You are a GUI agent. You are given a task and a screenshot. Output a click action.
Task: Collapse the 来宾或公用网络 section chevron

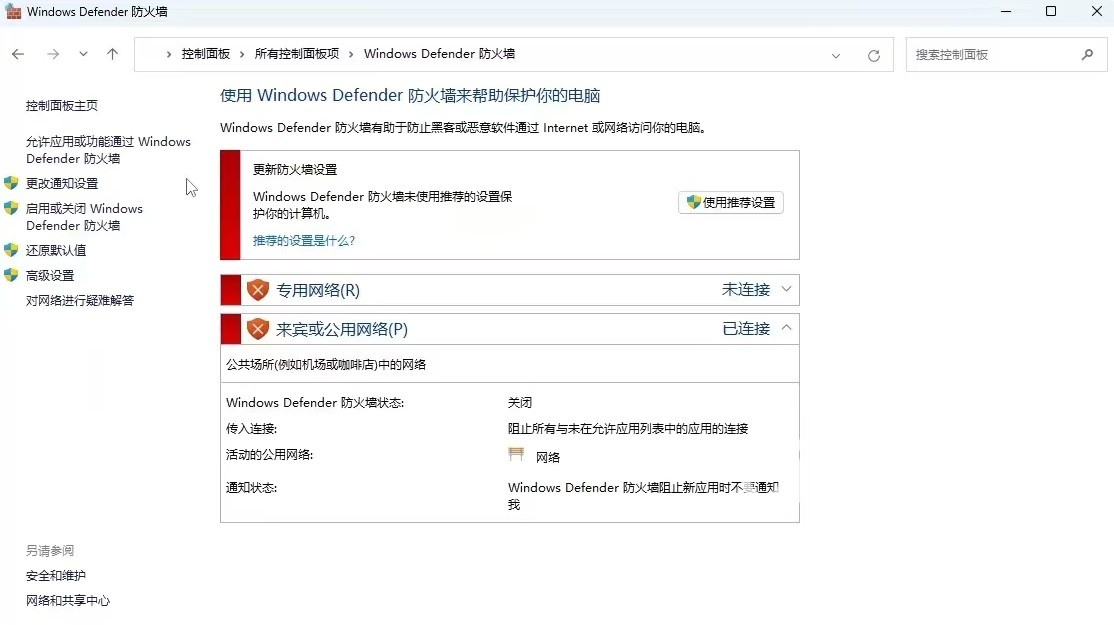point(786,328)
